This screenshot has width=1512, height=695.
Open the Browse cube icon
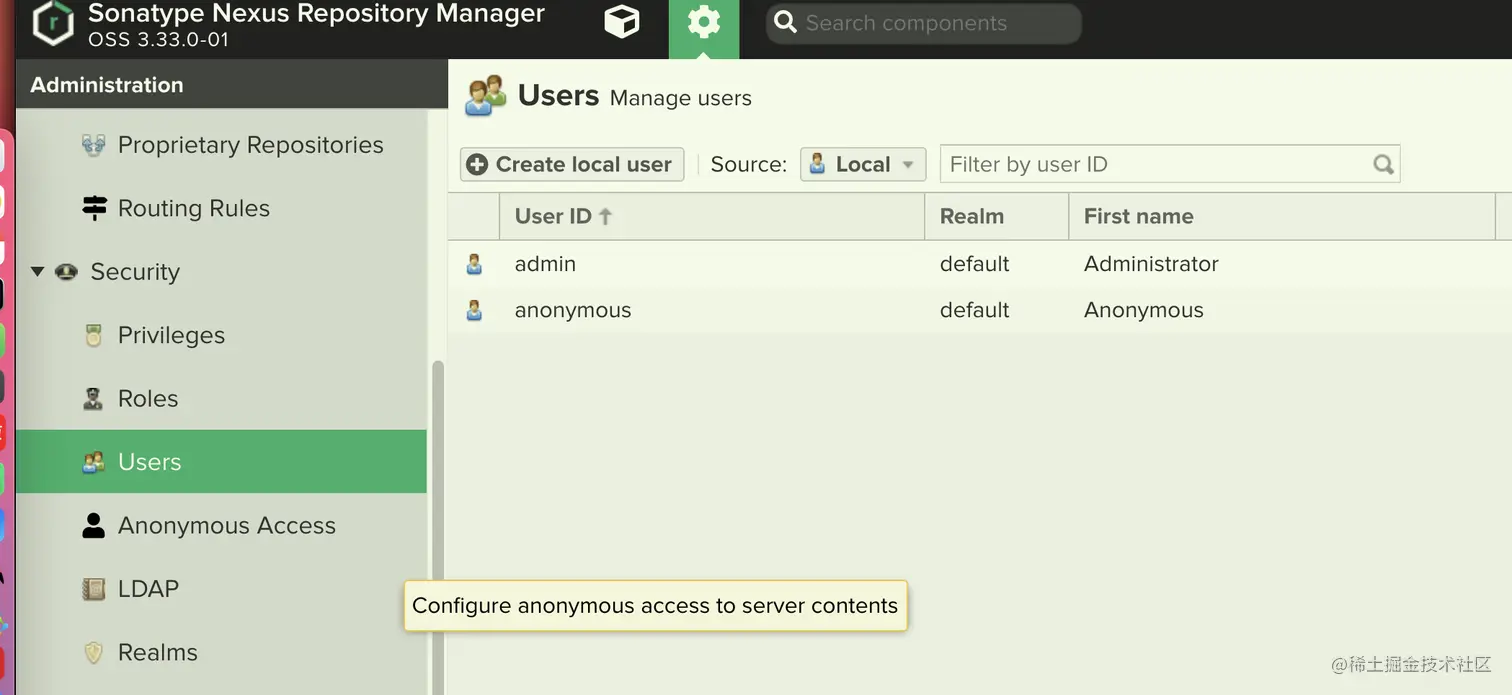click(621, 22)
